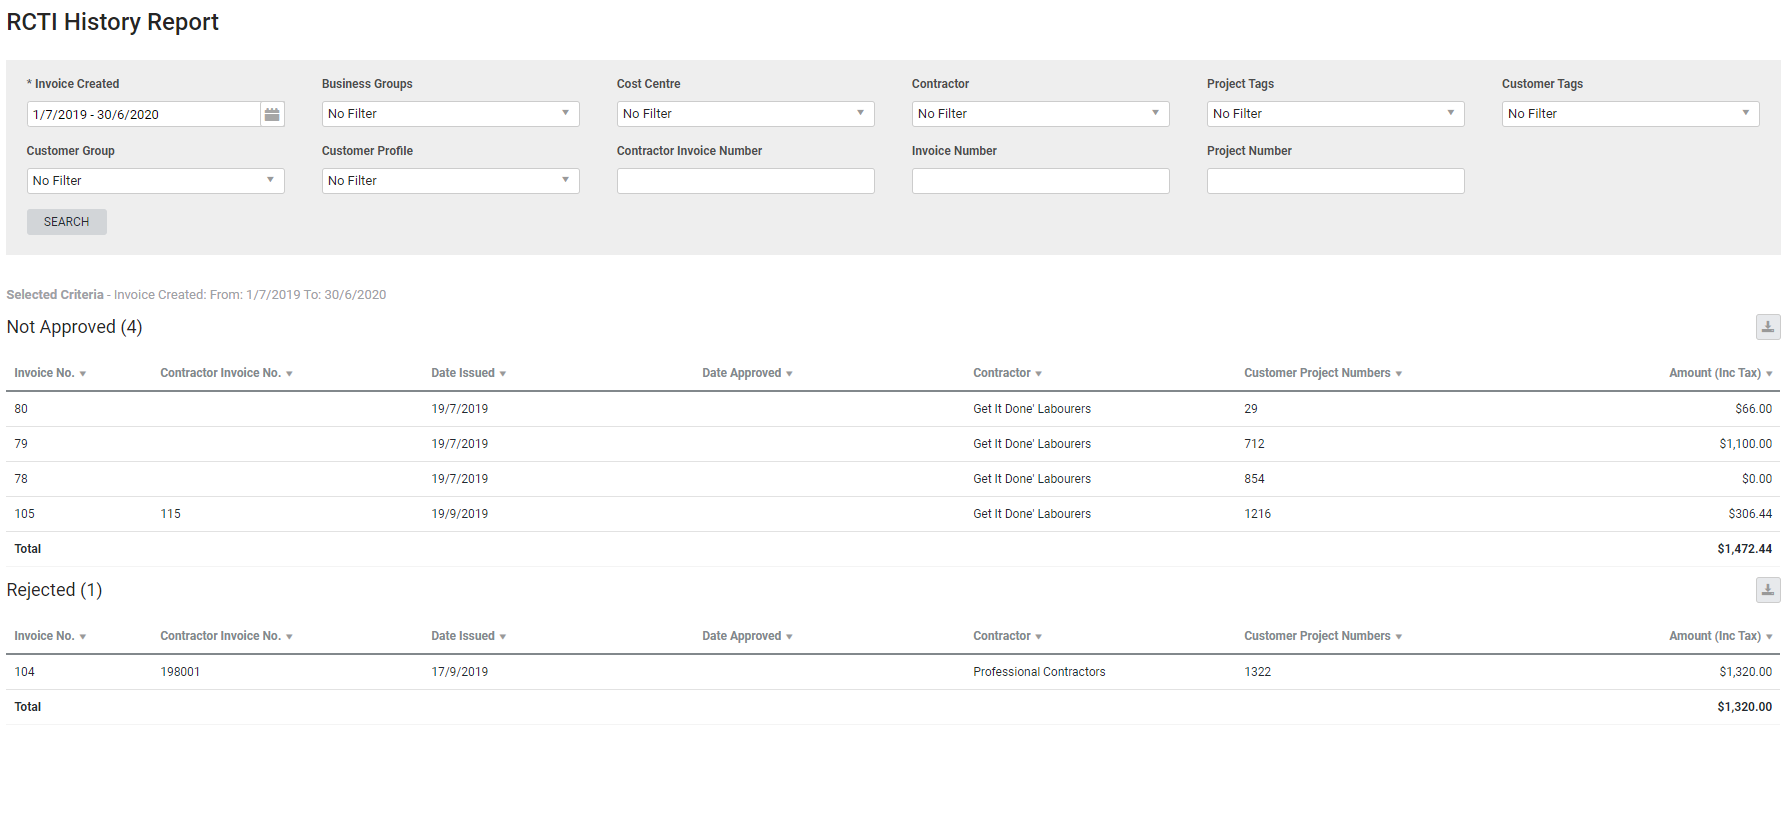
Task: Open the Customer Tags filter dropdown
Action: 1630,114
